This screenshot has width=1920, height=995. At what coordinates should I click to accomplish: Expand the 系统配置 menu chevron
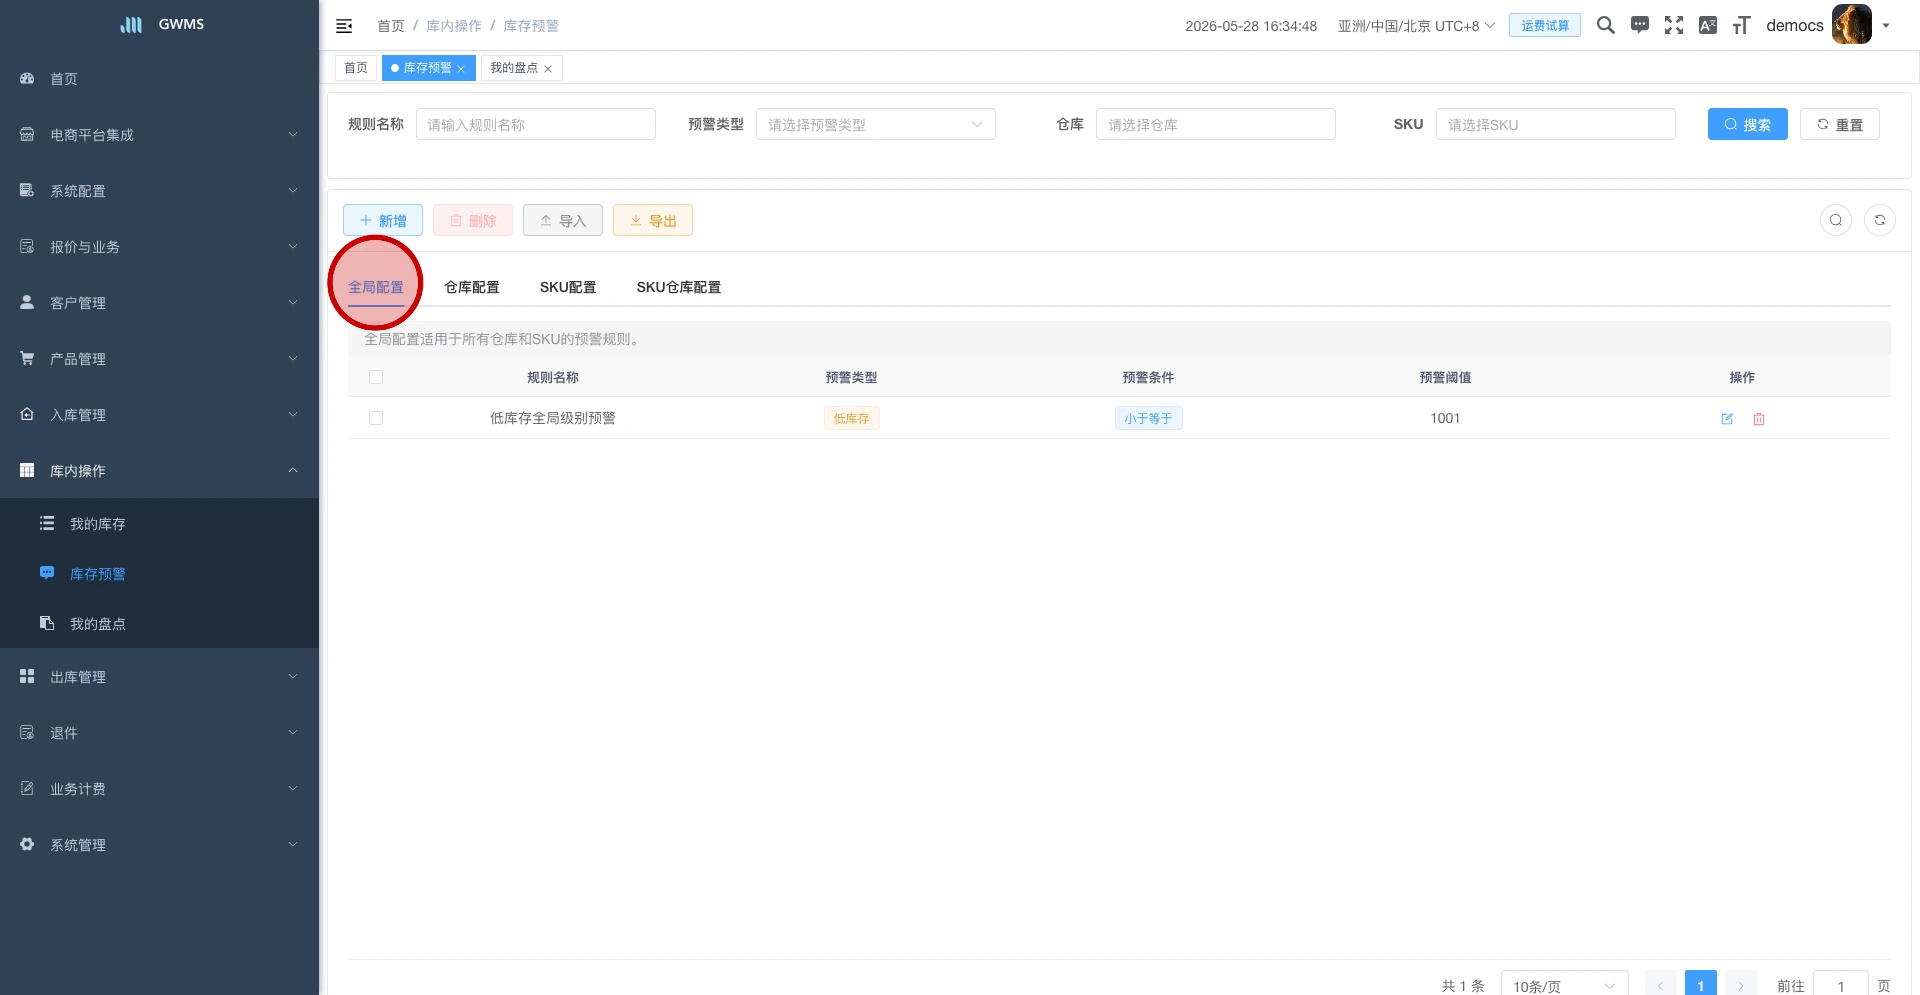click(x=293, y=190)
